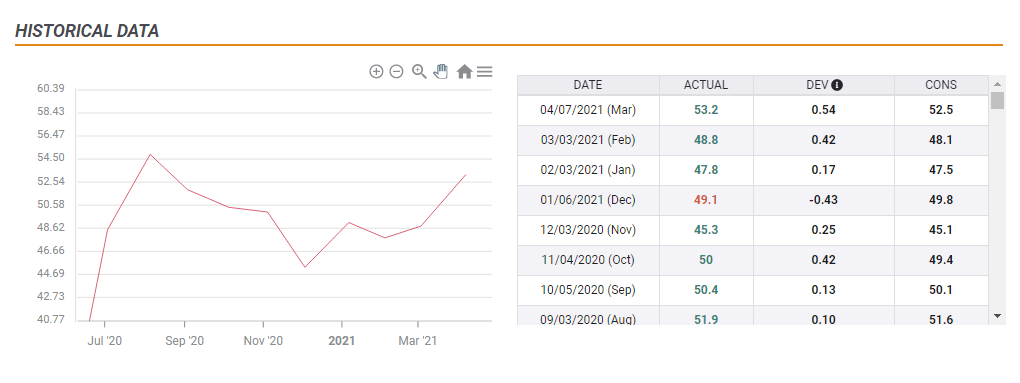This screenshot has width=1020, height=383.
Task: Click the Nov '20 axis label
Action: pyautogui.click(x=263, y=341)
